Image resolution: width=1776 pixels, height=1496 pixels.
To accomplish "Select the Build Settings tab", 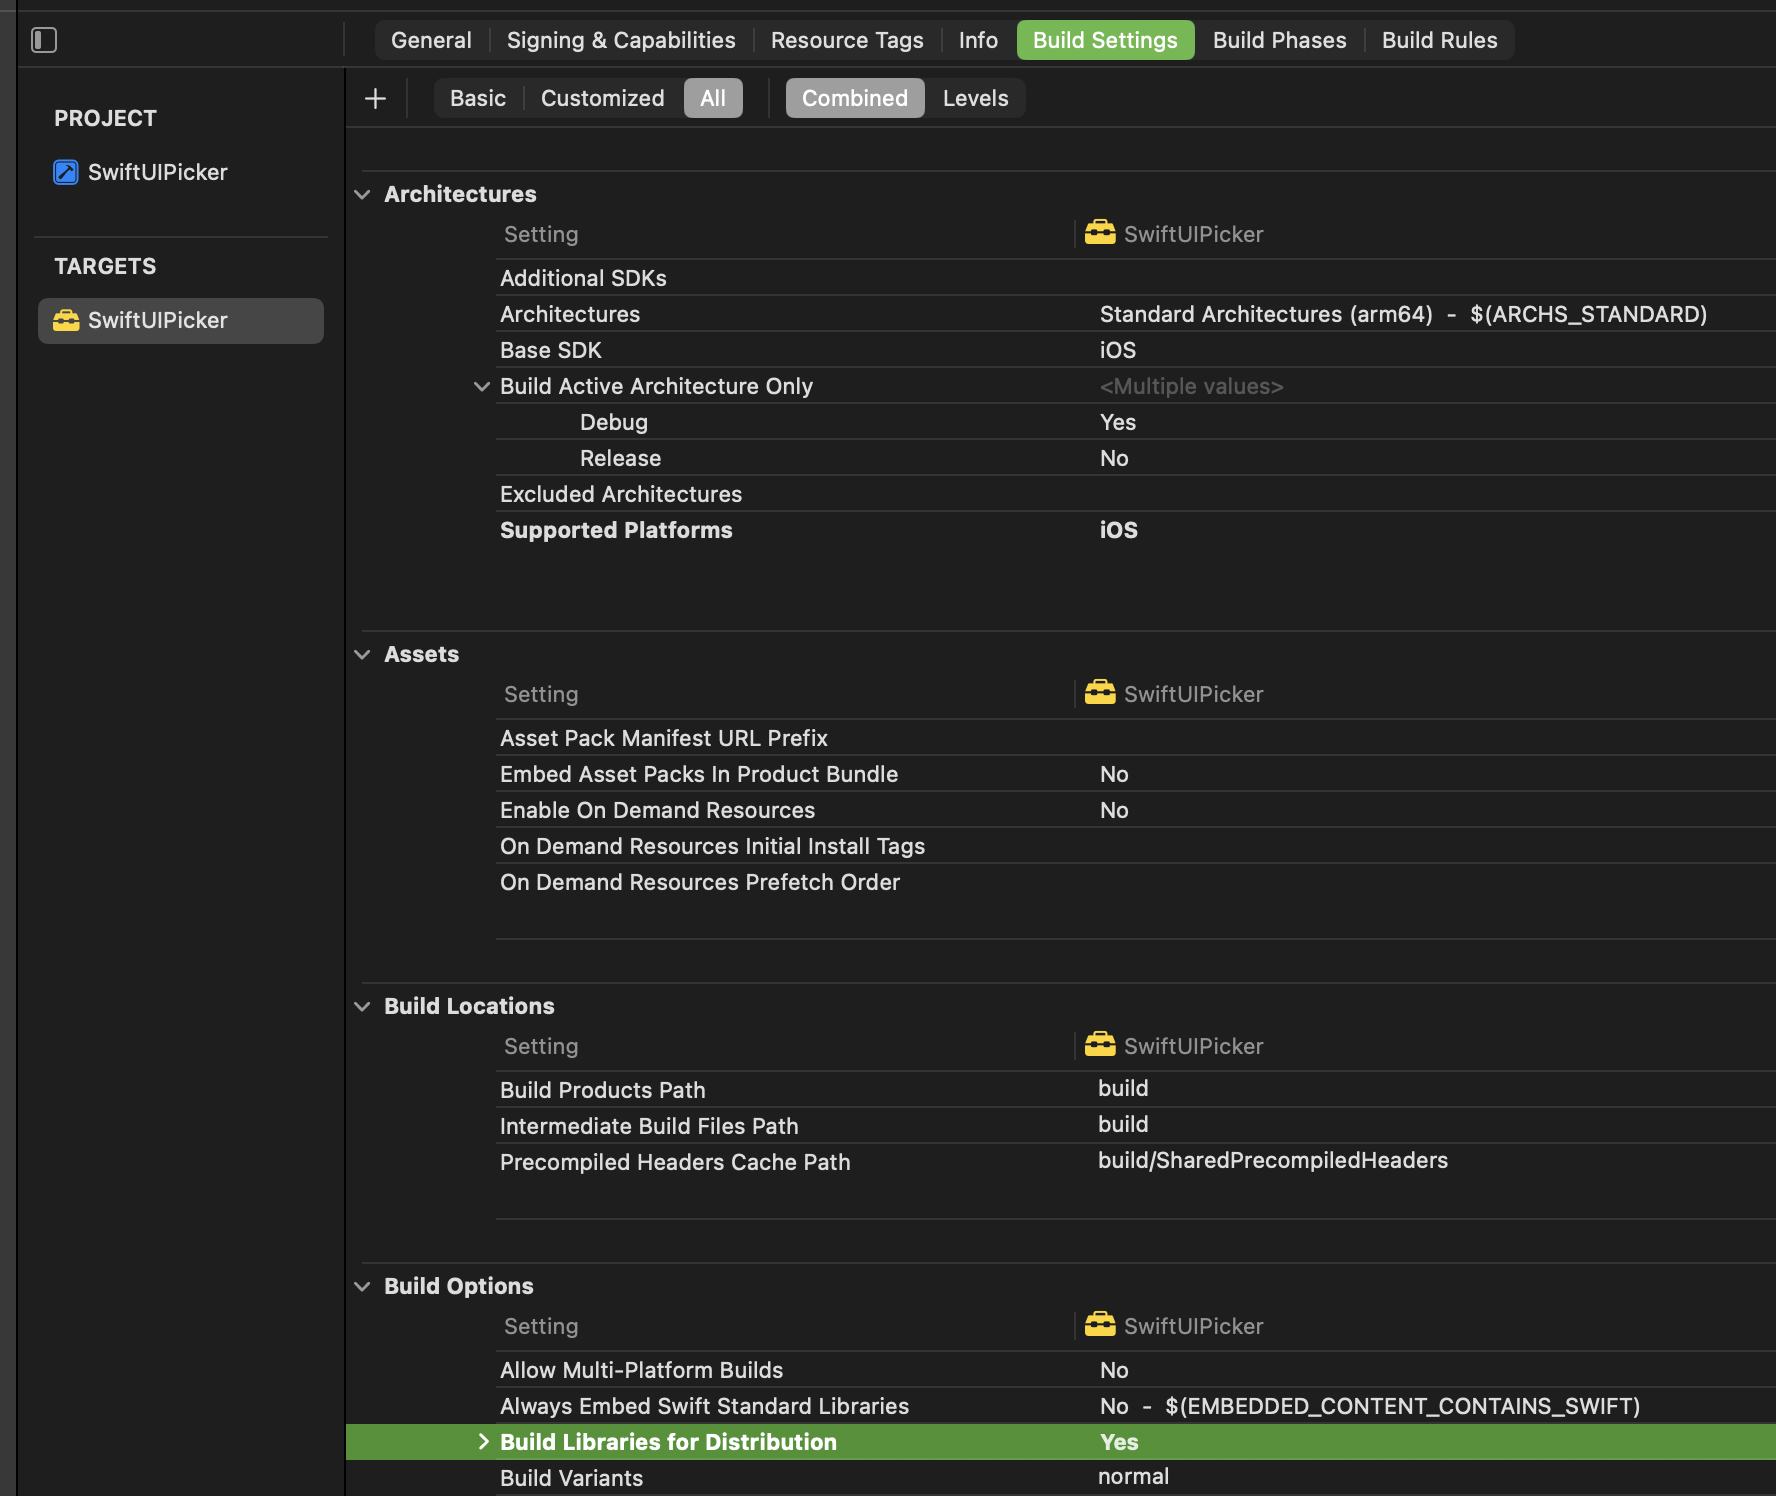I will coord(1105,40).
